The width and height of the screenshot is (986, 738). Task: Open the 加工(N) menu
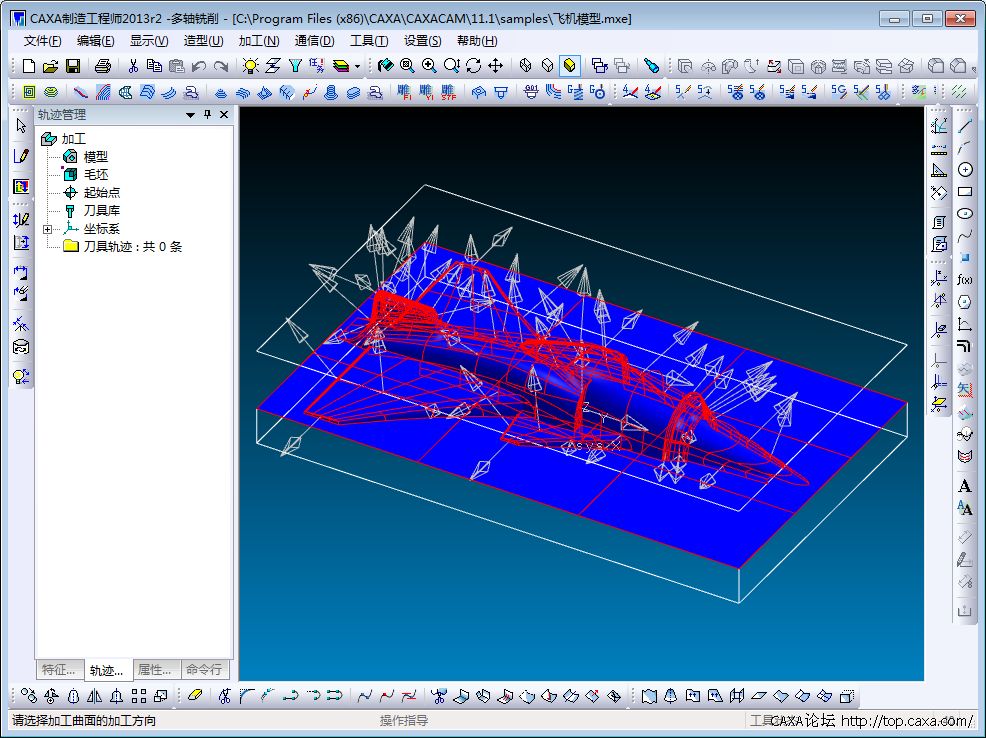(258, 41)
